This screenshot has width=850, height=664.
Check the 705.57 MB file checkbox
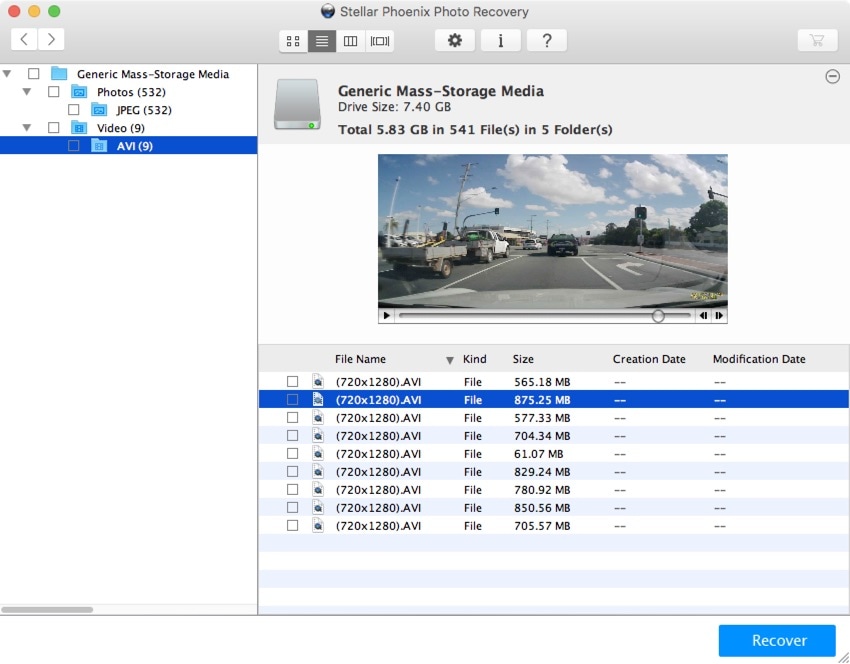tap(292, 526)
